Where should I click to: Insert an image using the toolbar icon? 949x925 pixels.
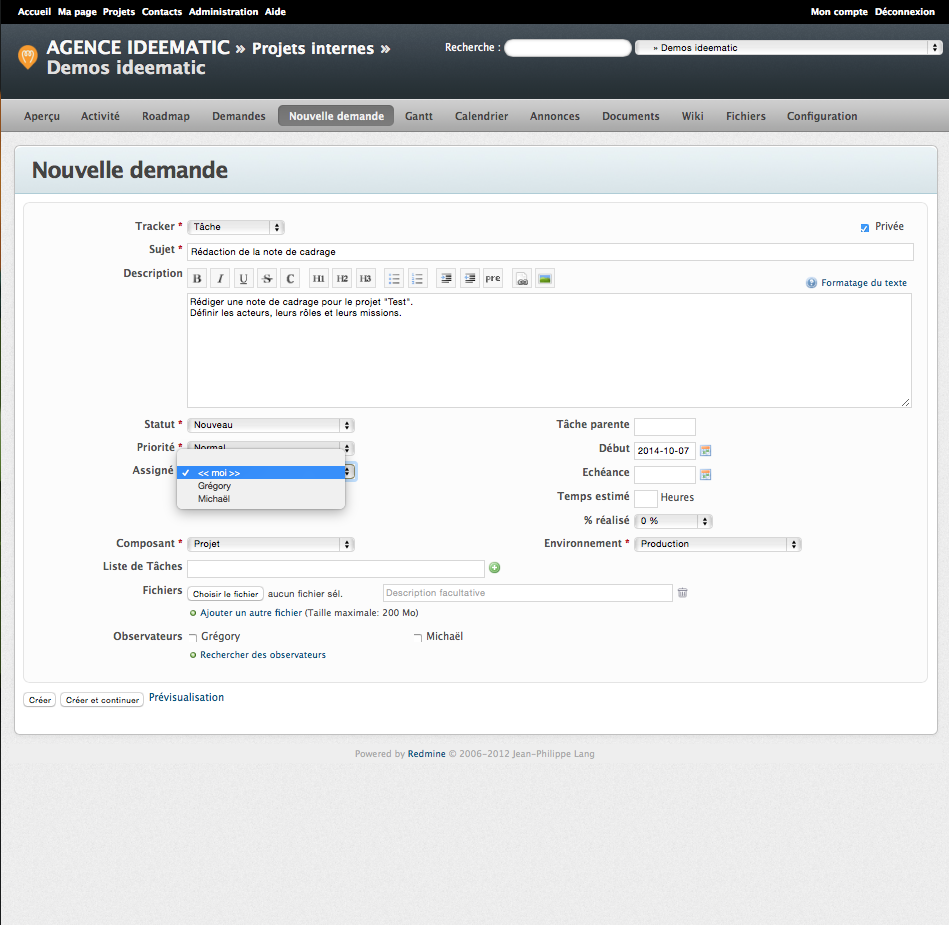(x=545, y=278)
